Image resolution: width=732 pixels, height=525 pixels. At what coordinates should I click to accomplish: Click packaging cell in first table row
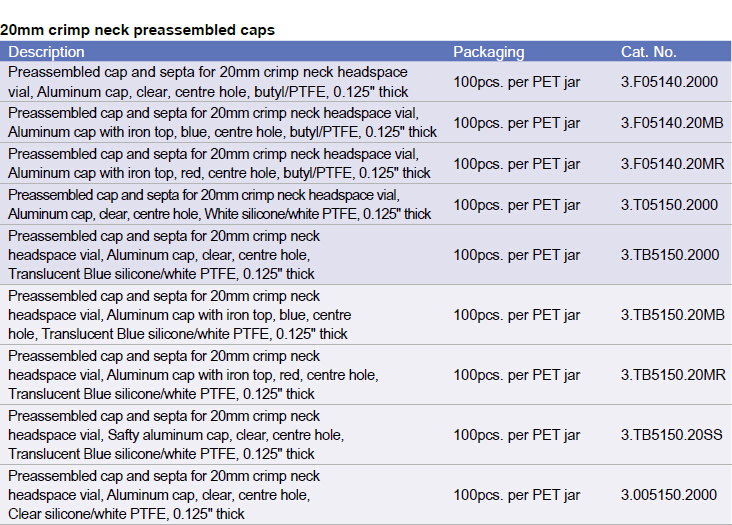516,82
